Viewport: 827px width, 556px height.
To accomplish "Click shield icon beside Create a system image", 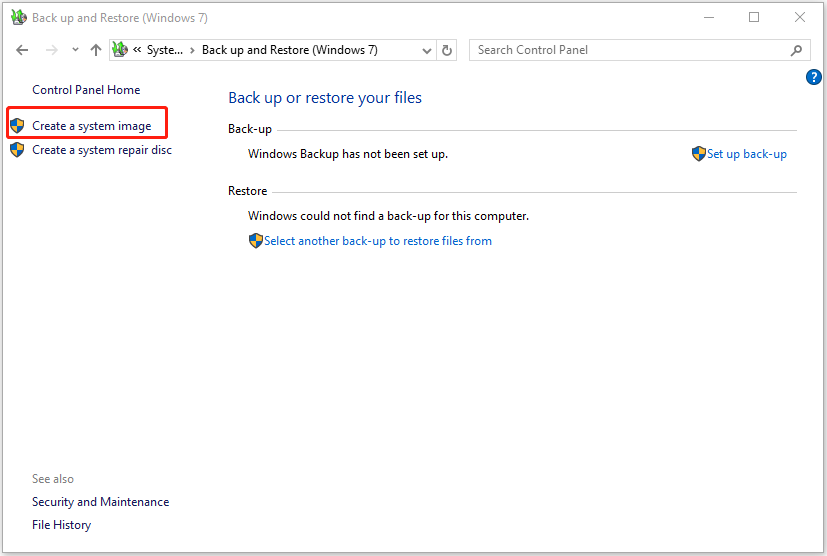I will (17, 126).
